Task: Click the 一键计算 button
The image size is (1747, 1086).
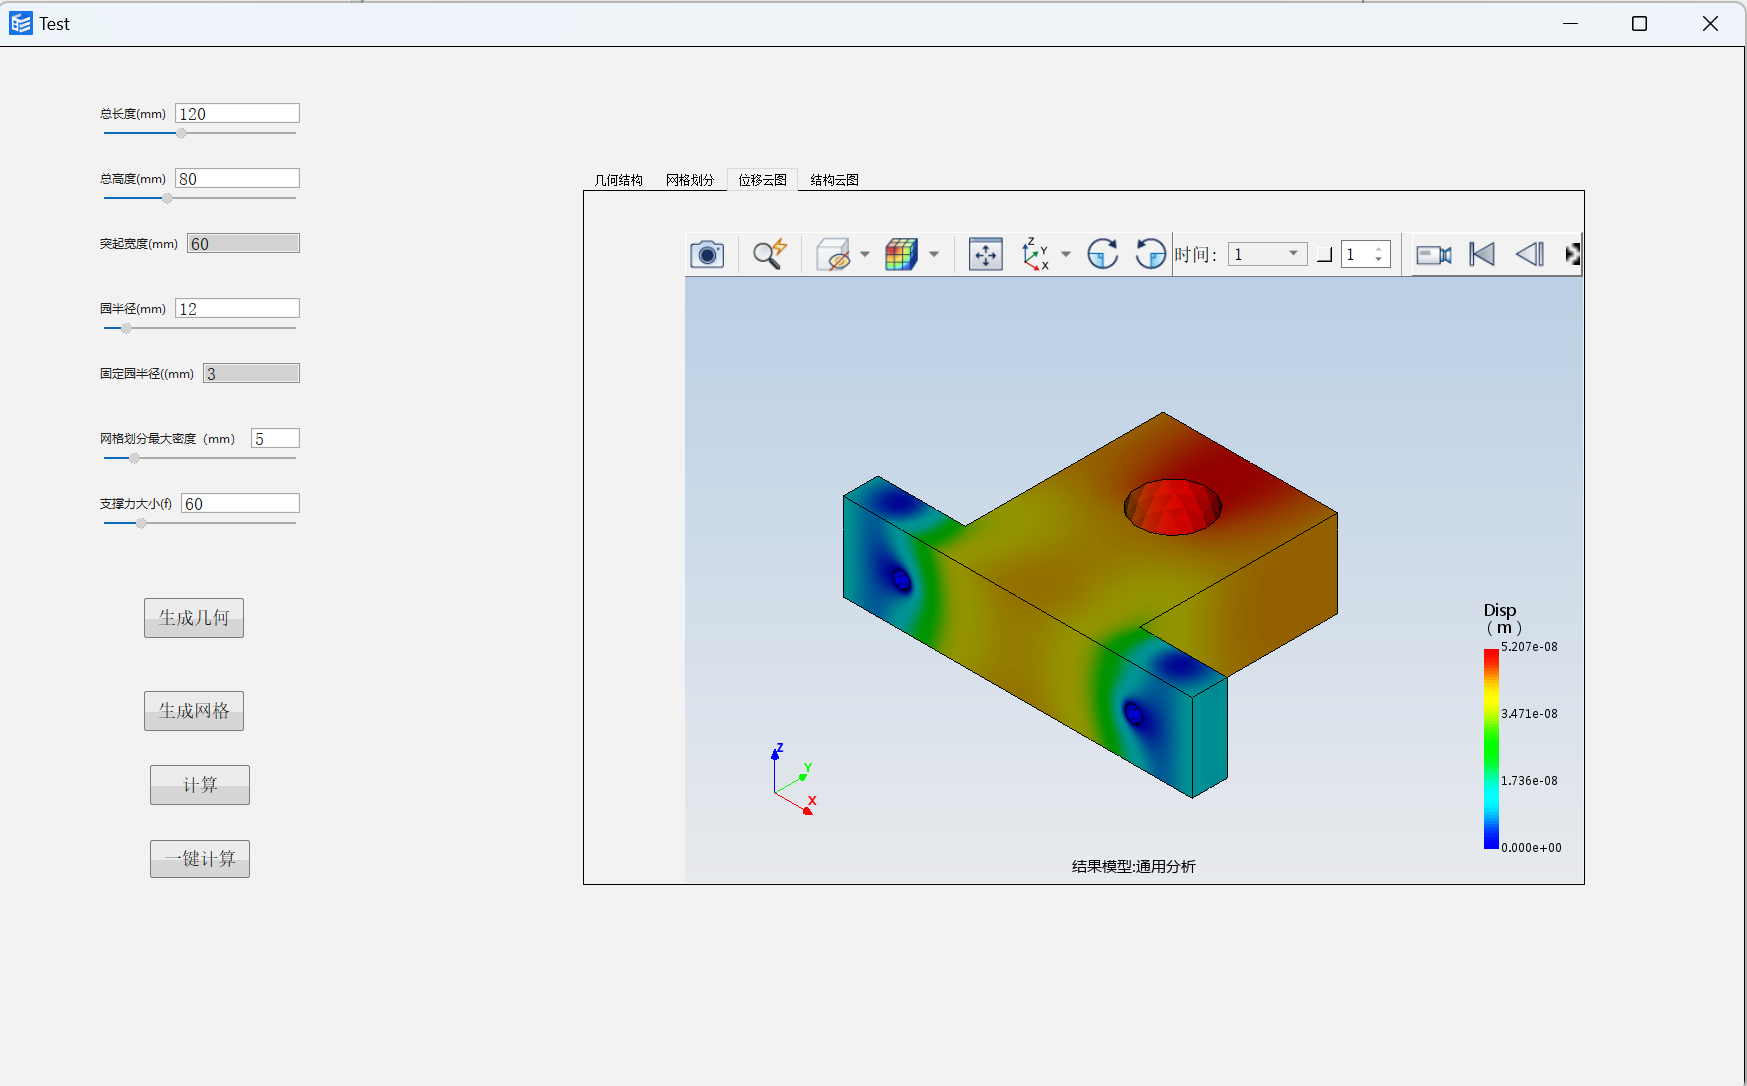Action: pyautogui.click(x=200, y=859)
